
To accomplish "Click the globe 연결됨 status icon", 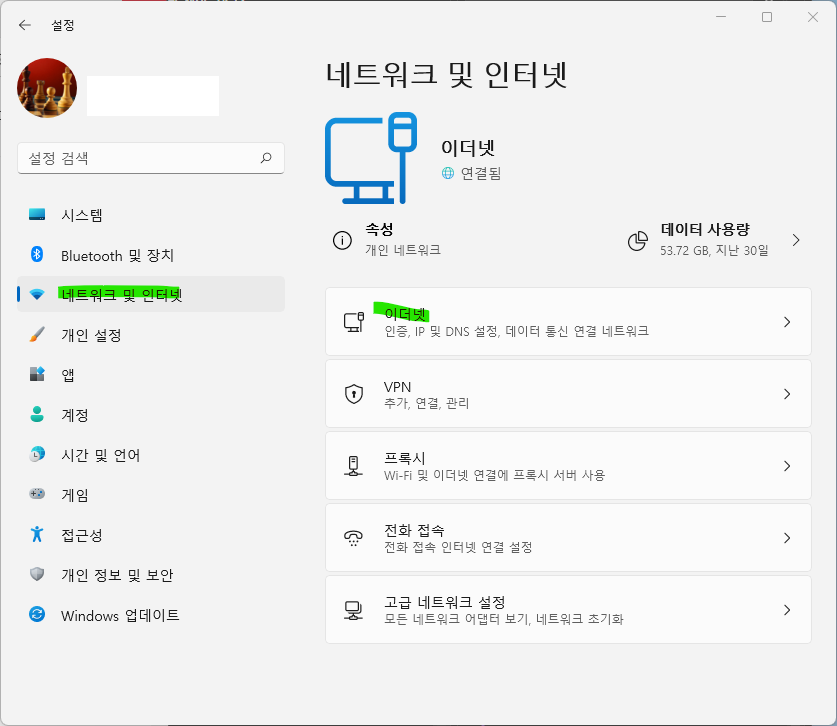I will tap(448, 173).
